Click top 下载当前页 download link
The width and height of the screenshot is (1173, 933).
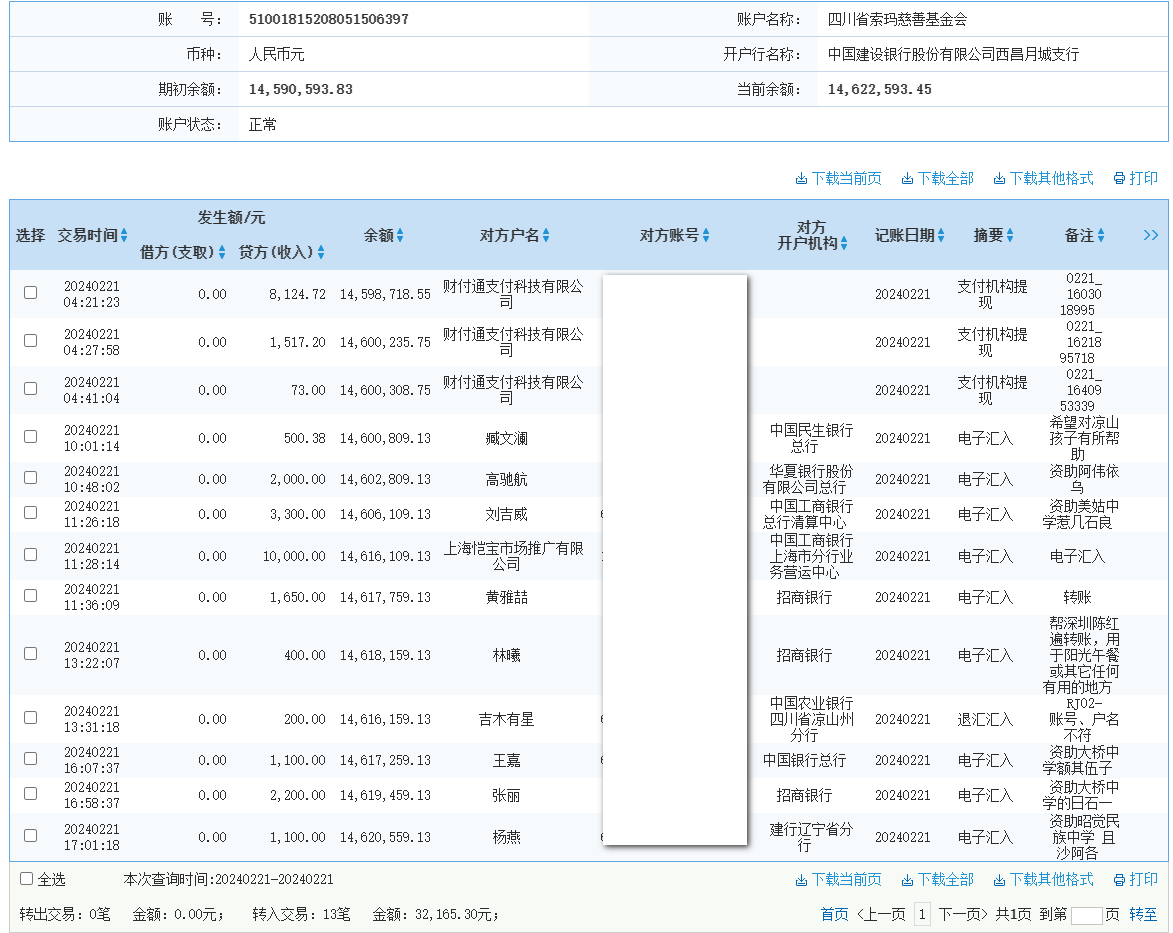(839, 179)
